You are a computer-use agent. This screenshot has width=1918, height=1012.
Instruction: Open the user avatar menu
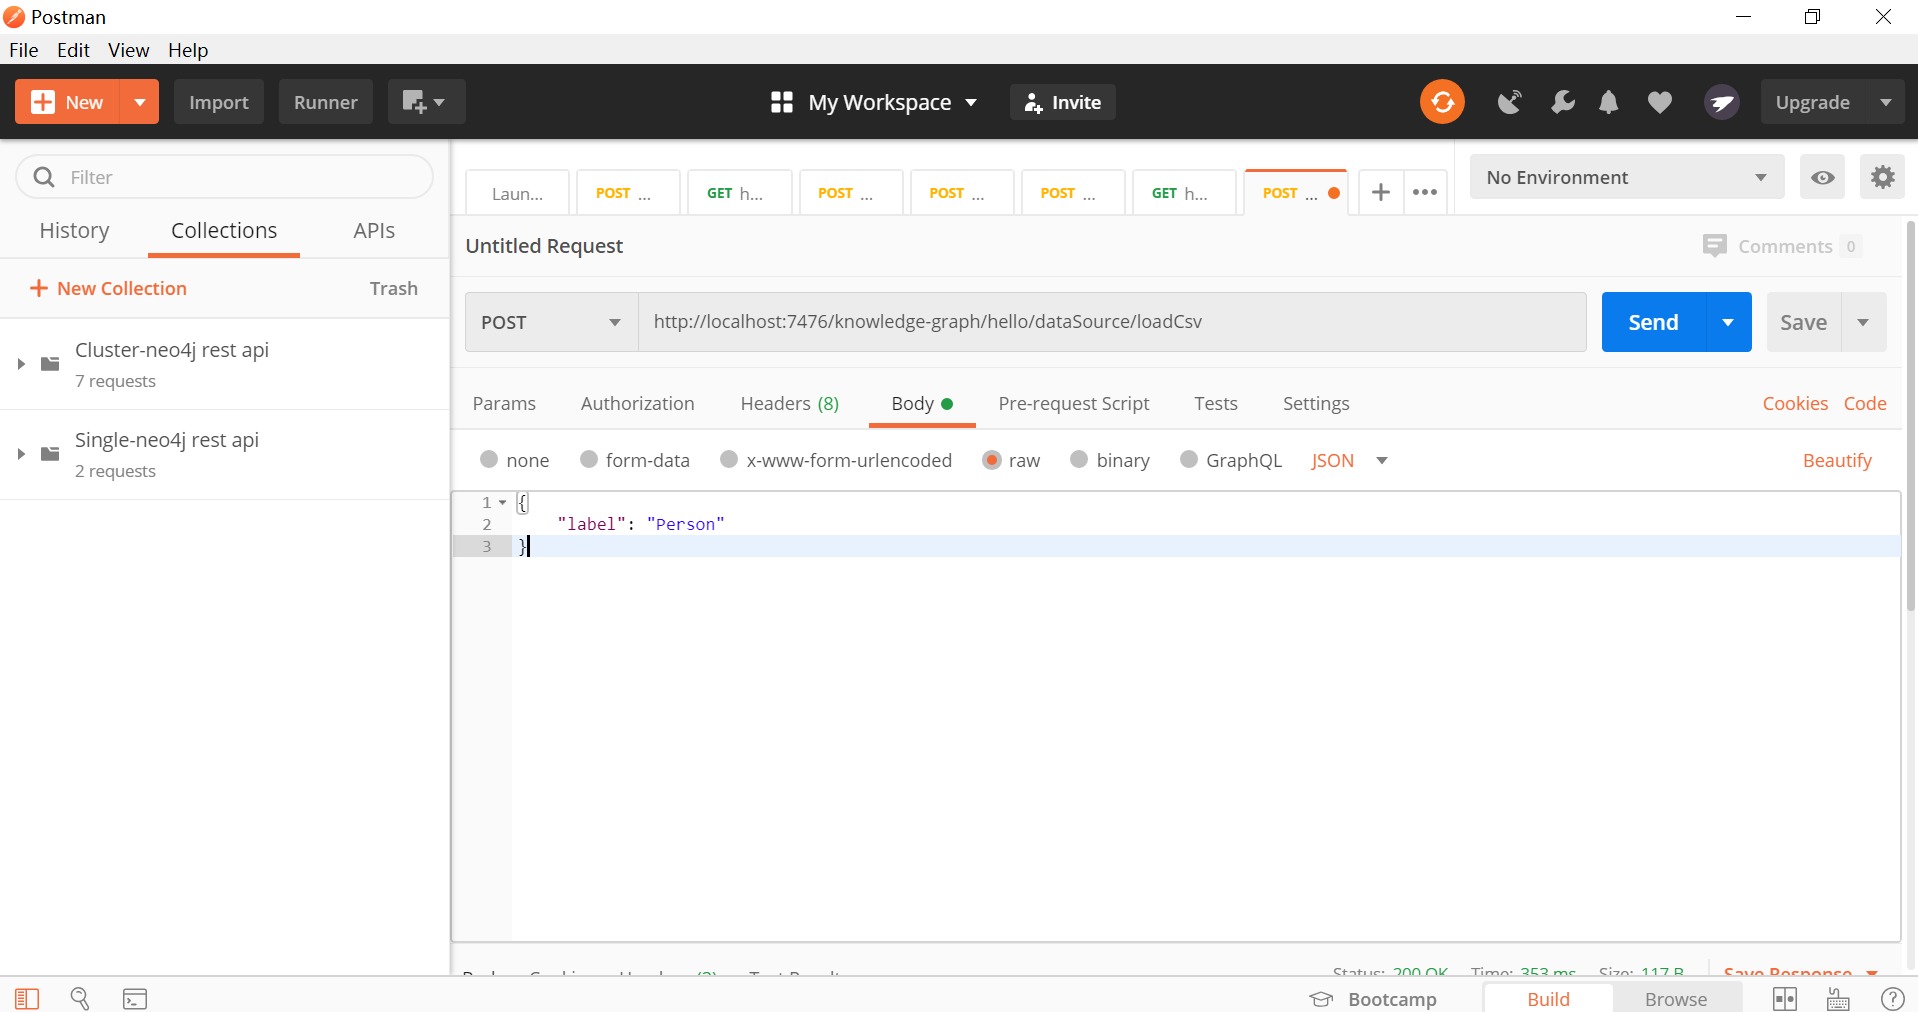(1721, 102)
